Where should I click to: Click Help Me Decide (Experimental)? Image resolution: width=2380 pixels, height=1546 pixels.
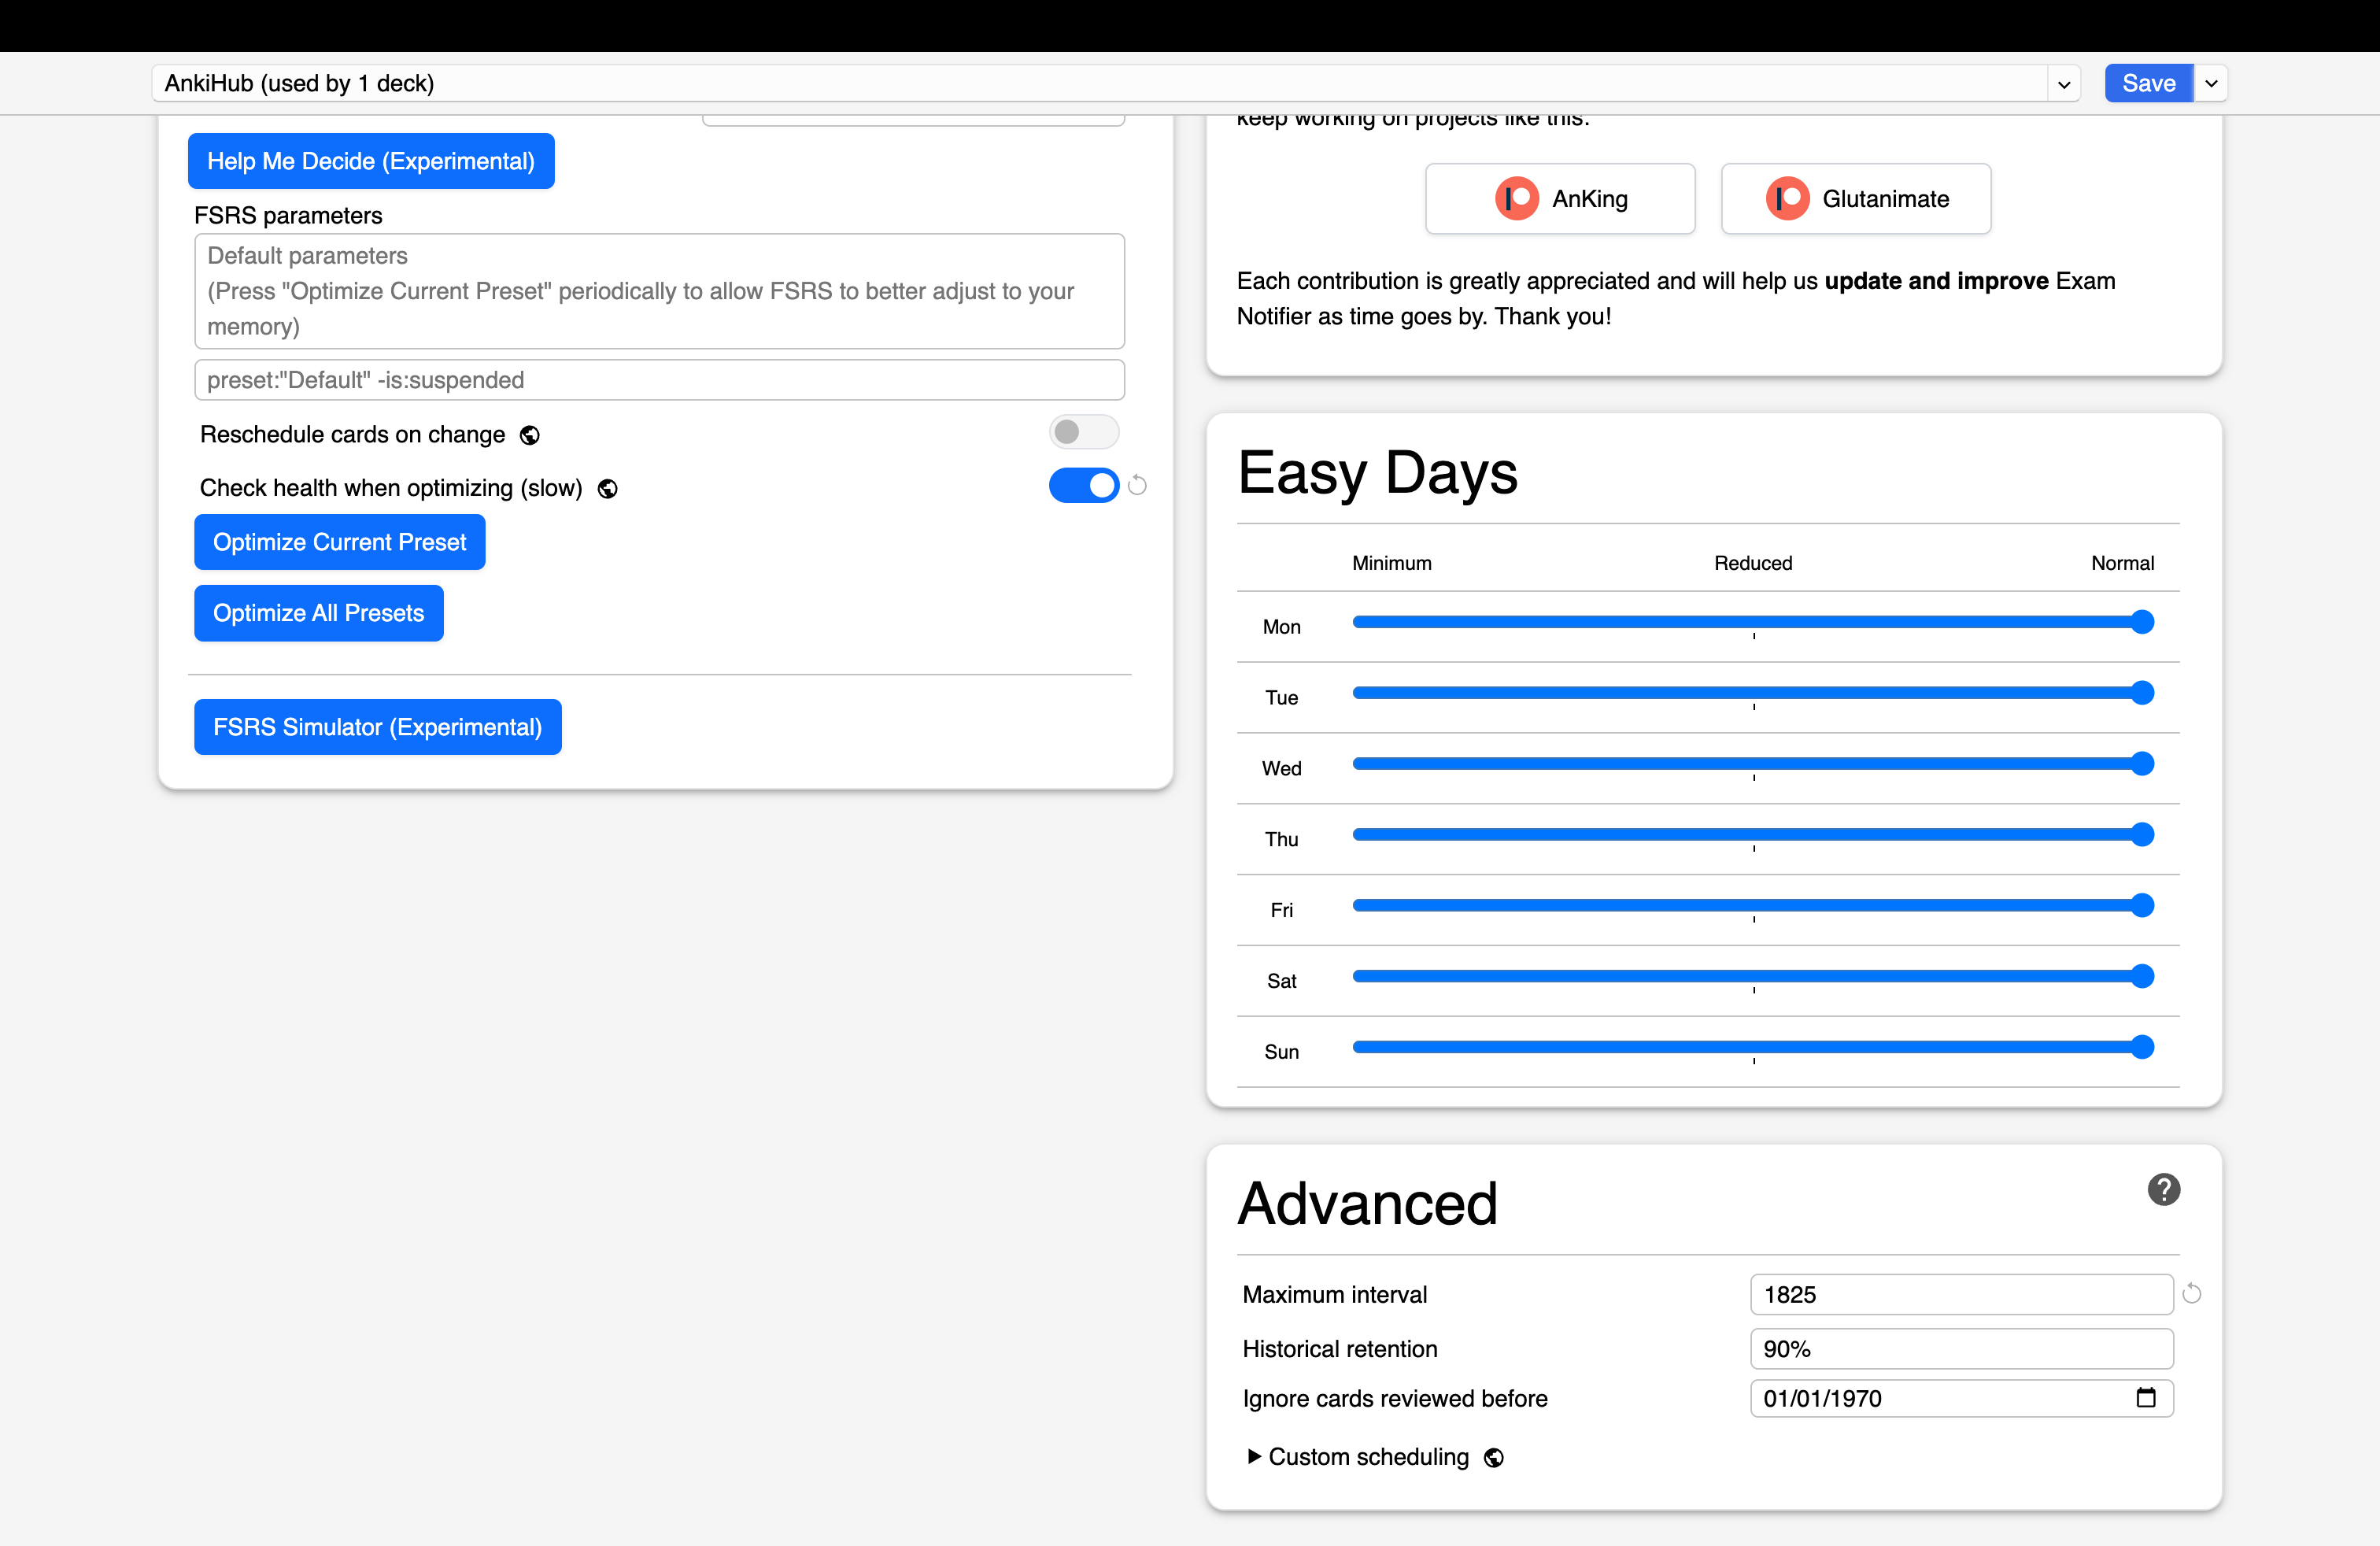click(x=371, y=161)
